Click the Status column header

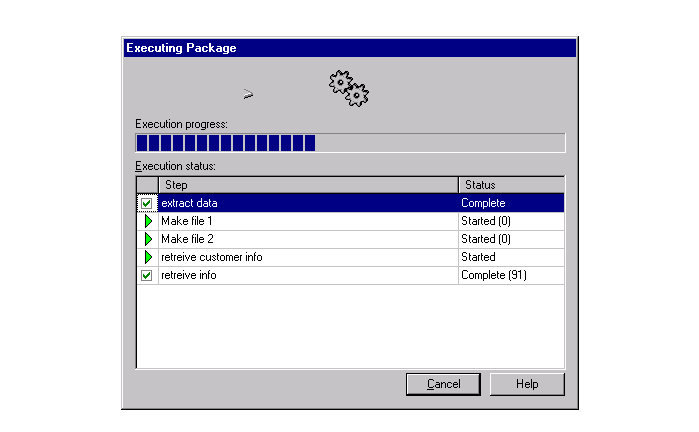point(511,185)
